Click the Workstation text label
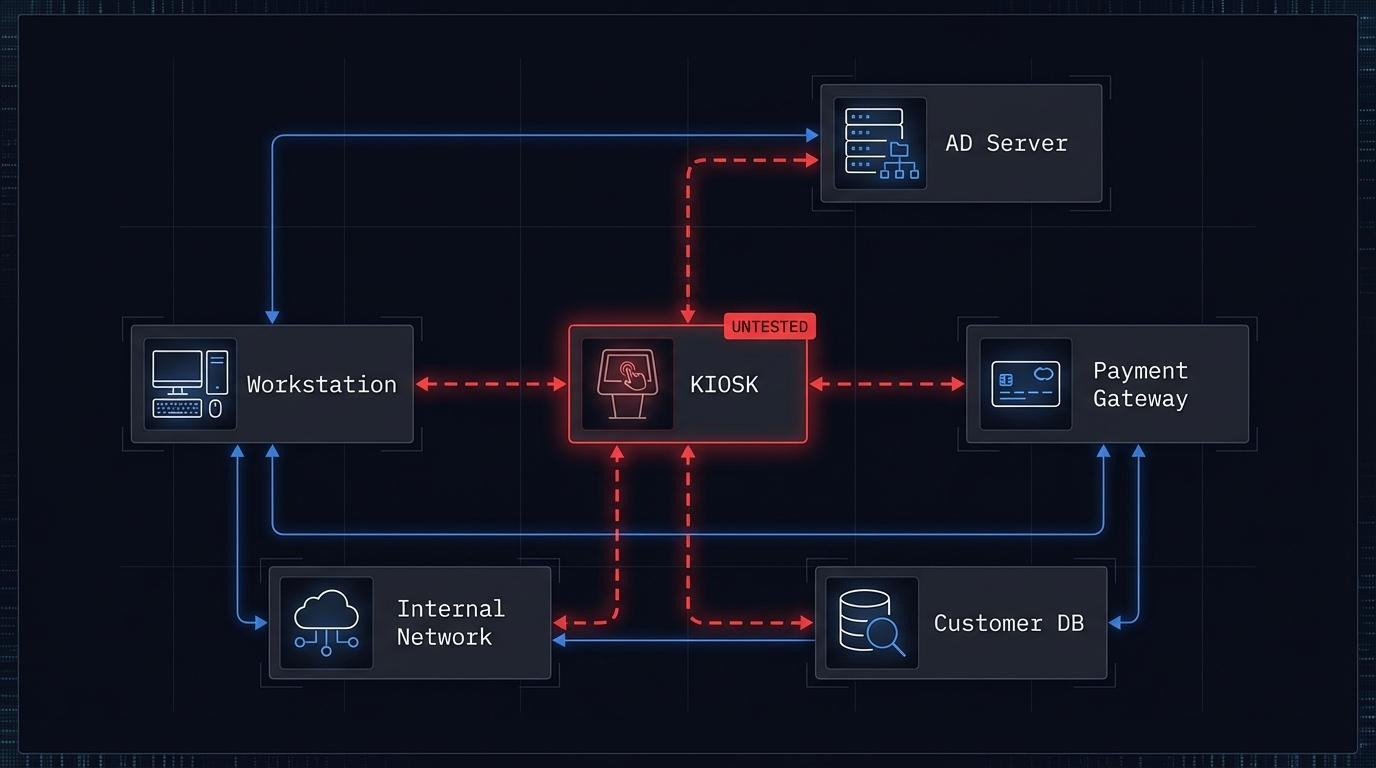This screenshot has height=768, width=1376. tap(321, 383)
